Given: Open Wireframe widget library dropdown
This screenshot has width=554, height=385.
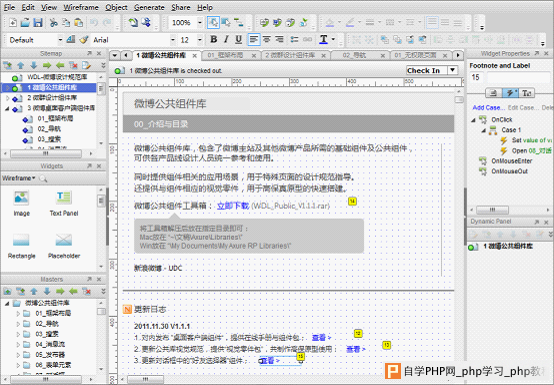Looking at the screenshot, I should coord(19,178).
